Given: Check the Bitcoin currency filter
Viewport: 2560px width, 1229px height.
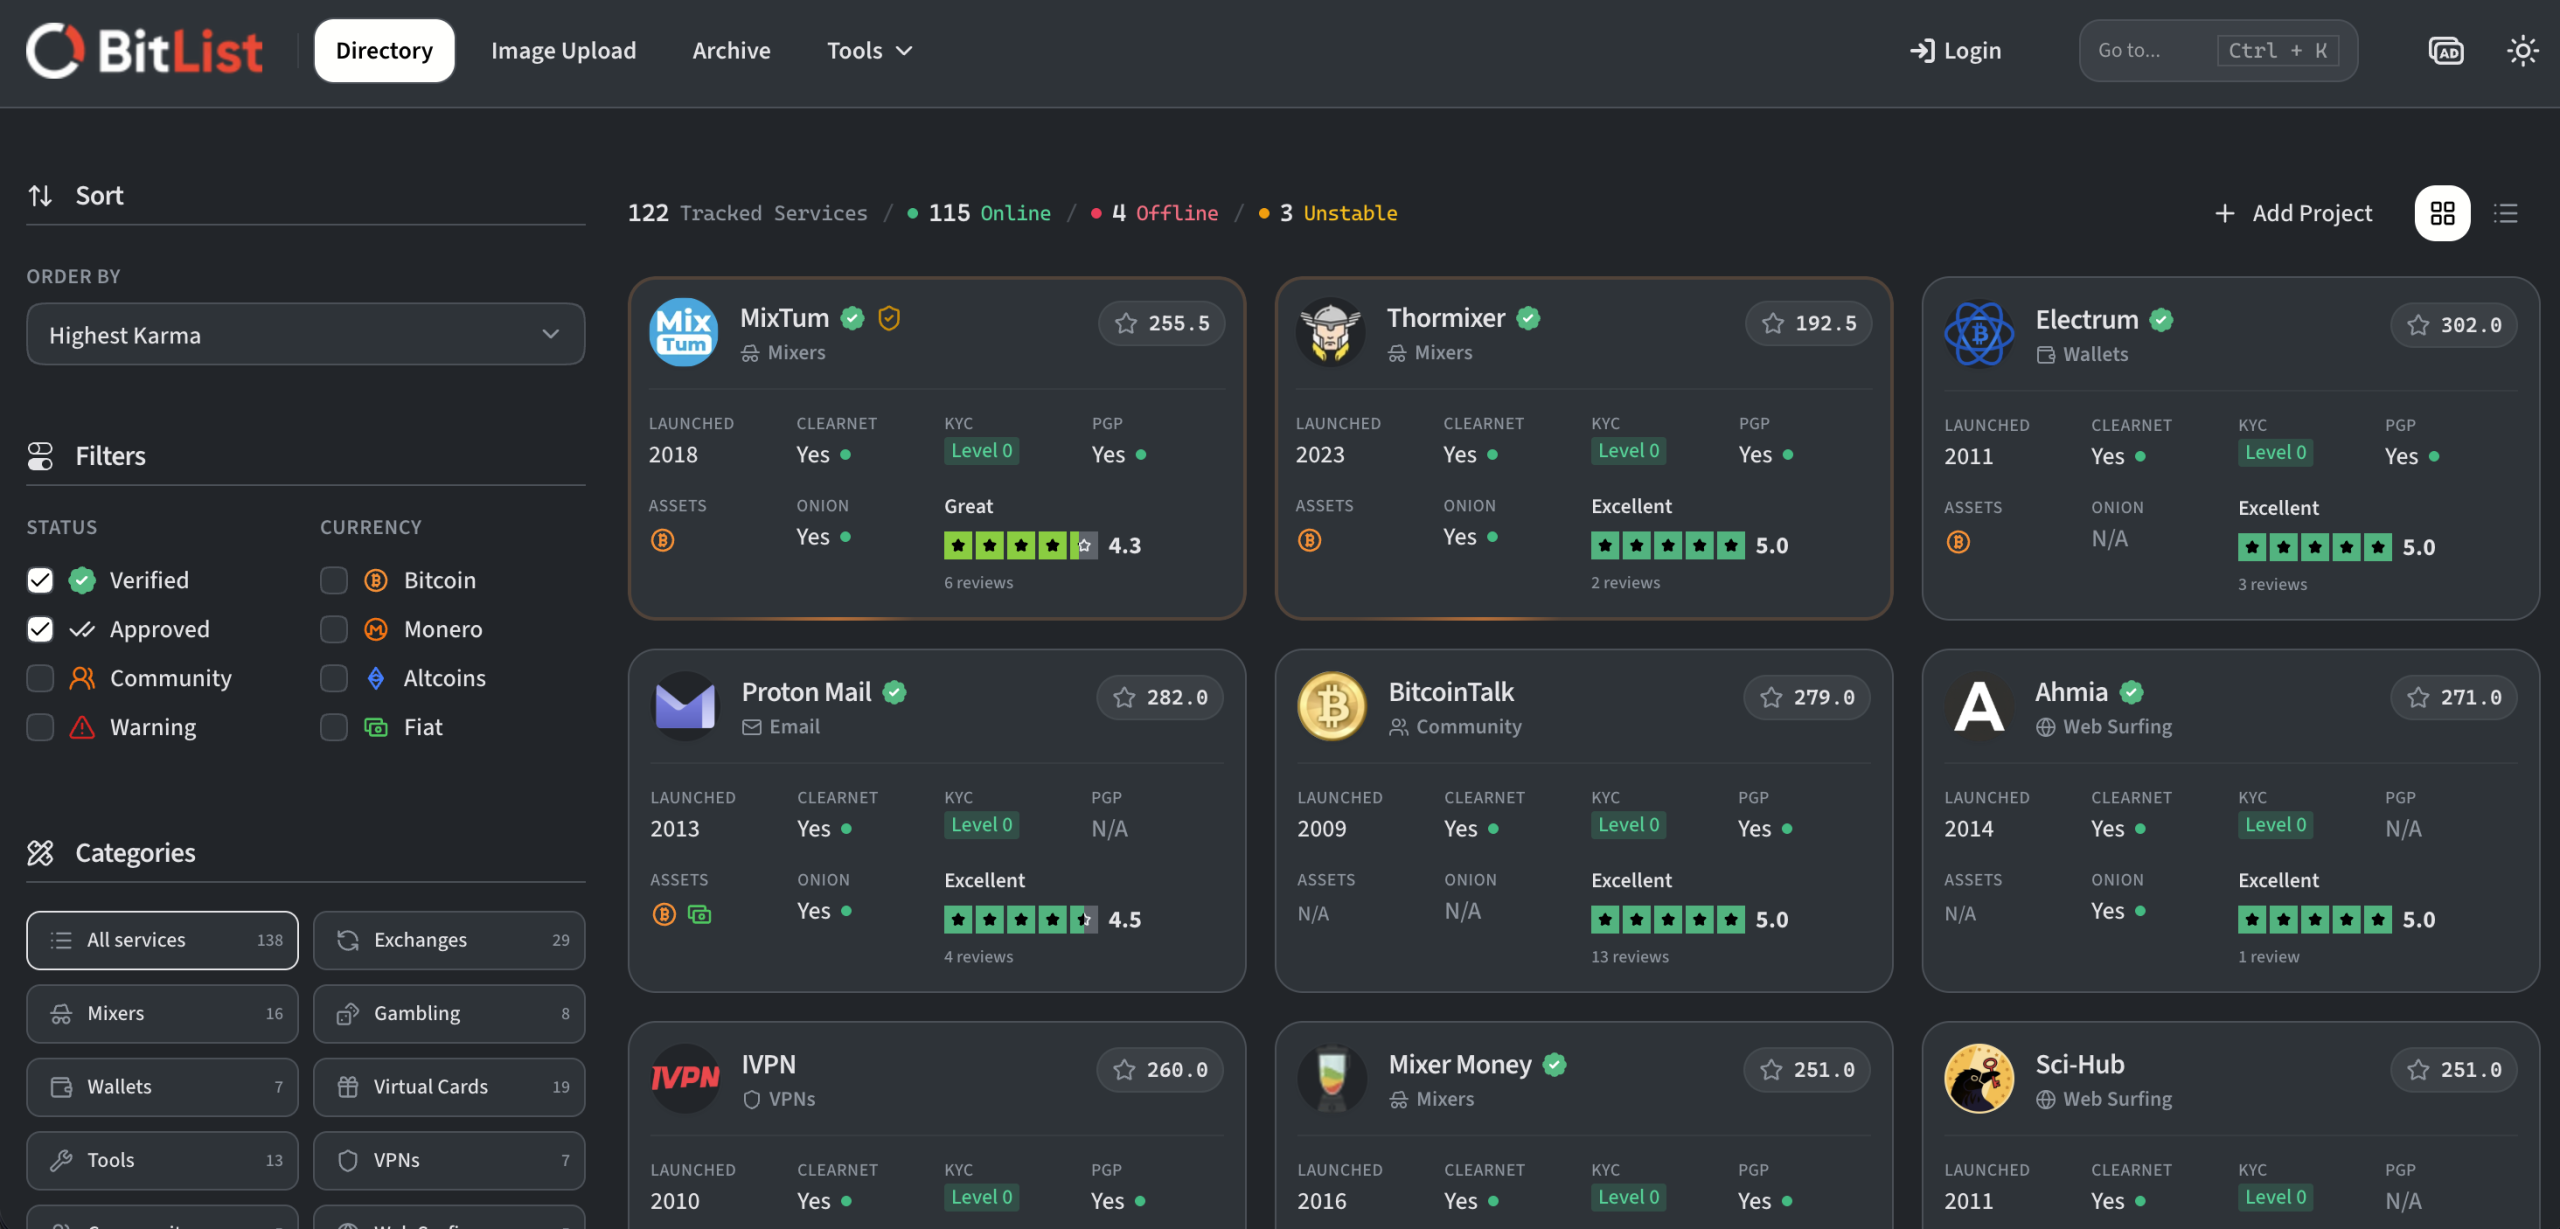Looking at the screenshot, I should pyautogui.click(x=334, y=580).
